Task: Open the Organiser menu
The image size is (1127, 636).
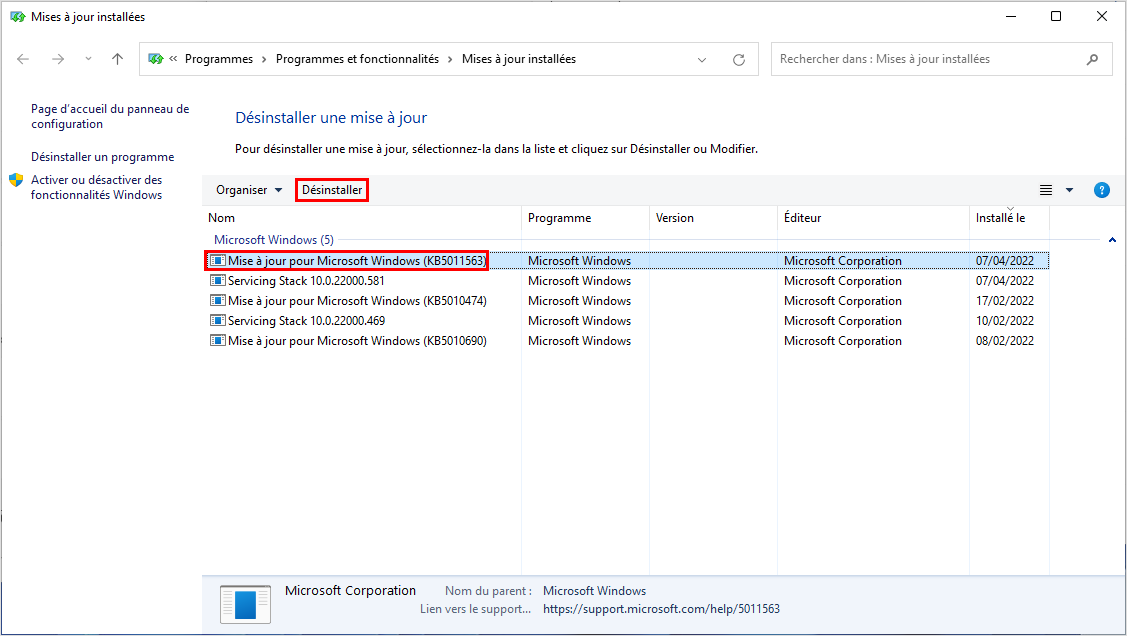Action: point(249,190)
